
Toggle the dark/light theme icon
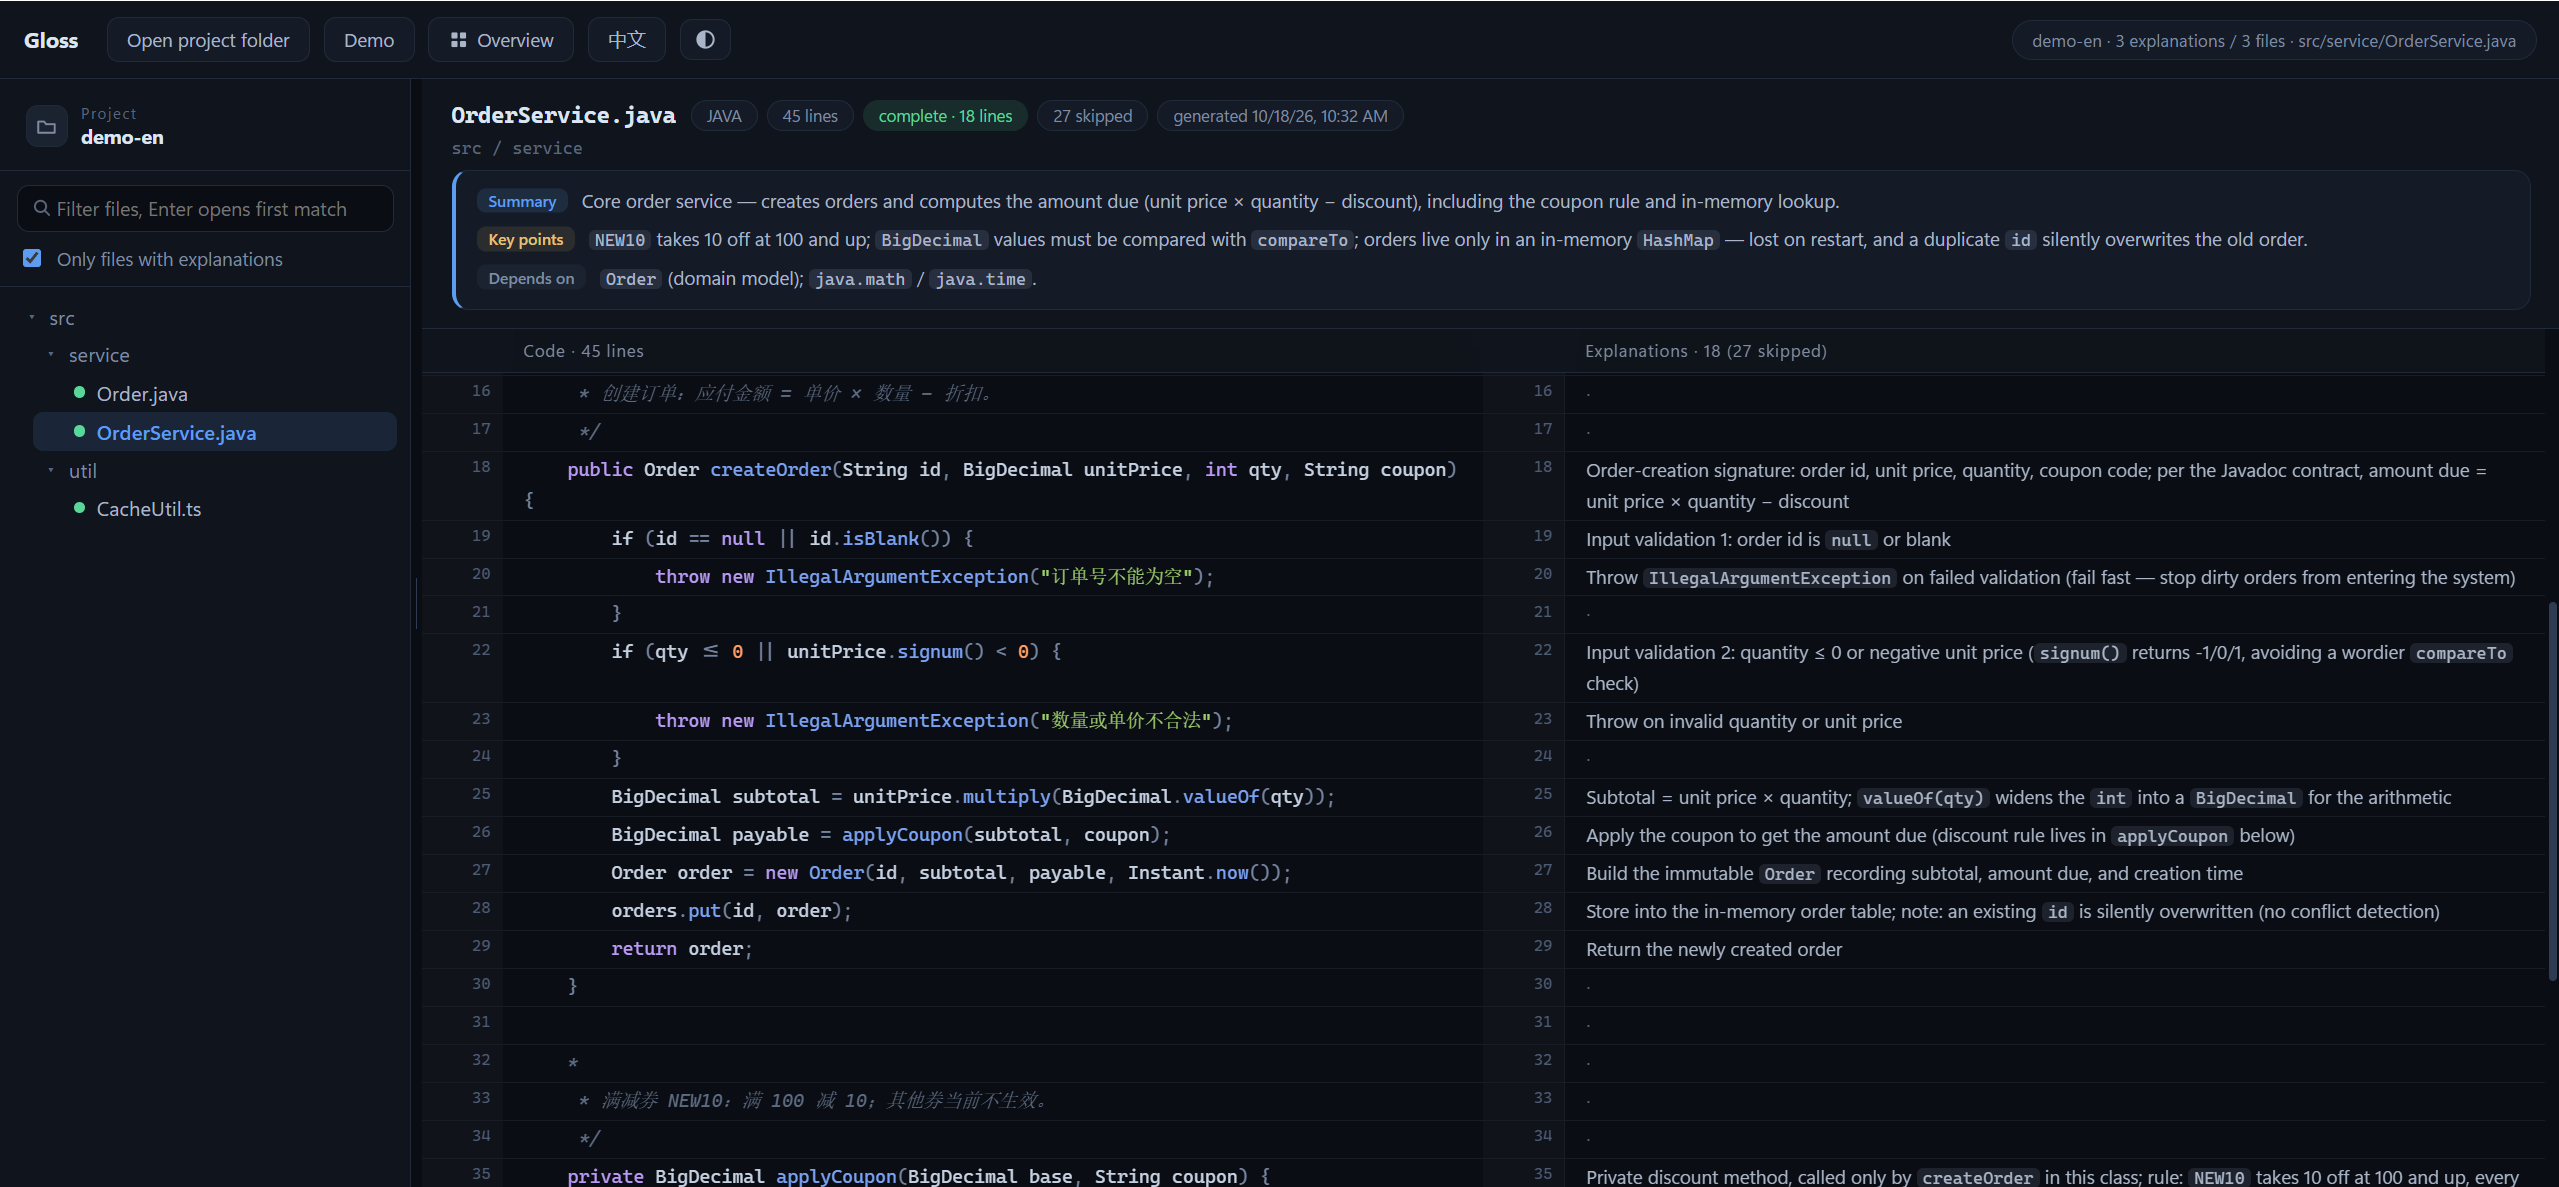tap(705, 40)
